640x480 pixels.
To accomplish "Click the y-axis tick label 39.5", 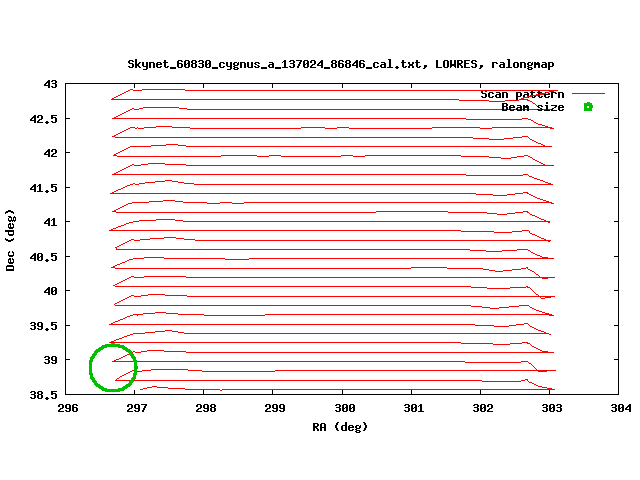I will (x=44, y=326).
